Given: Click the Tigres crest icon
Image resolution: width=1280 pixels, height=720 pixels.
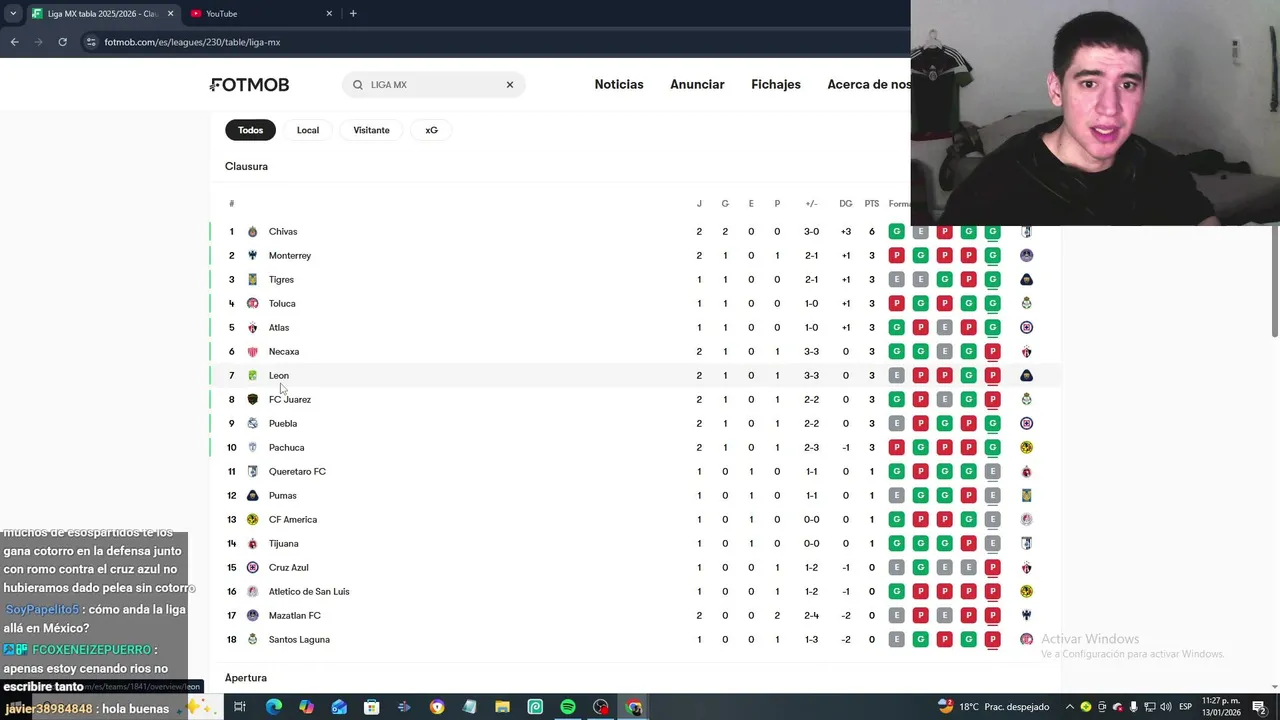Looking at the screenshot, I should 252,280.
